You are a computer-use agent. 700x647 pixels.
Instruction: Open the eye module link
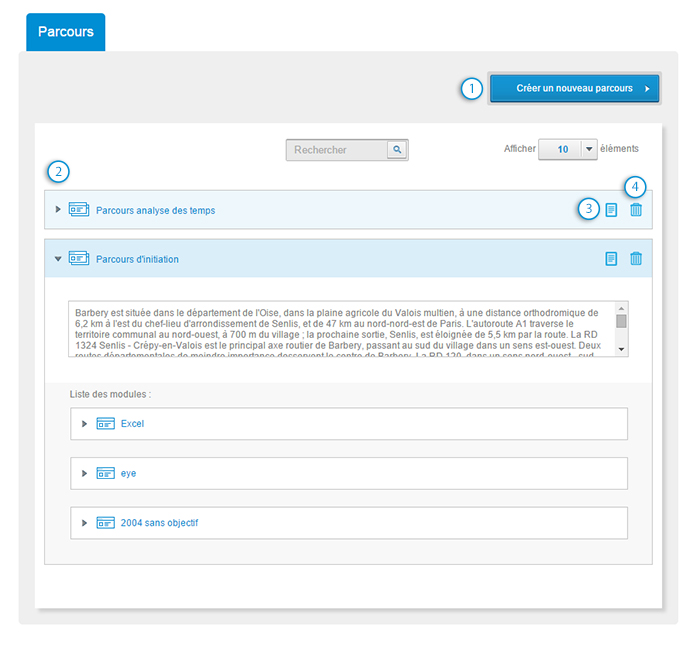point(128,474)
